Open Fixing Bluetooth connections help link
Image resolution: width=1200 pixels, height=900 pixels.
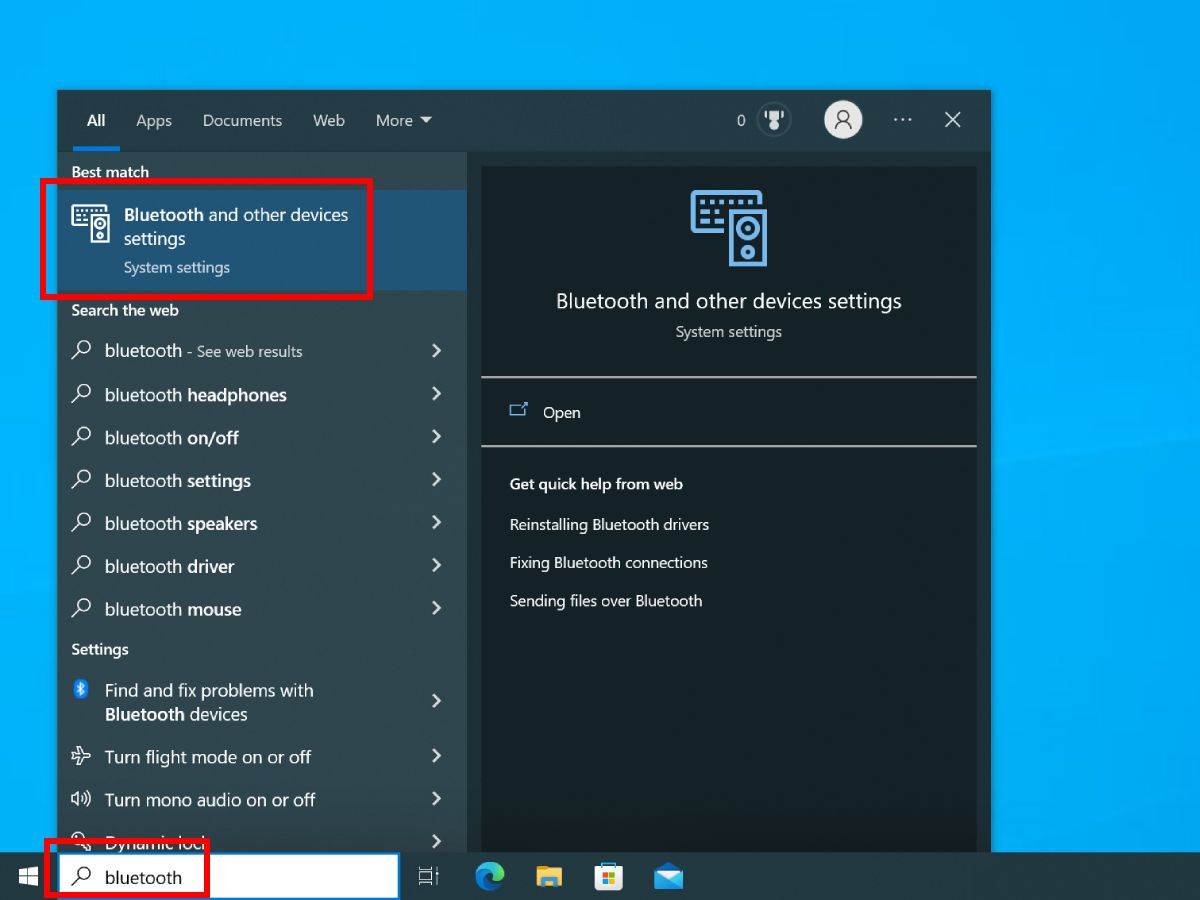pos(608,562)
